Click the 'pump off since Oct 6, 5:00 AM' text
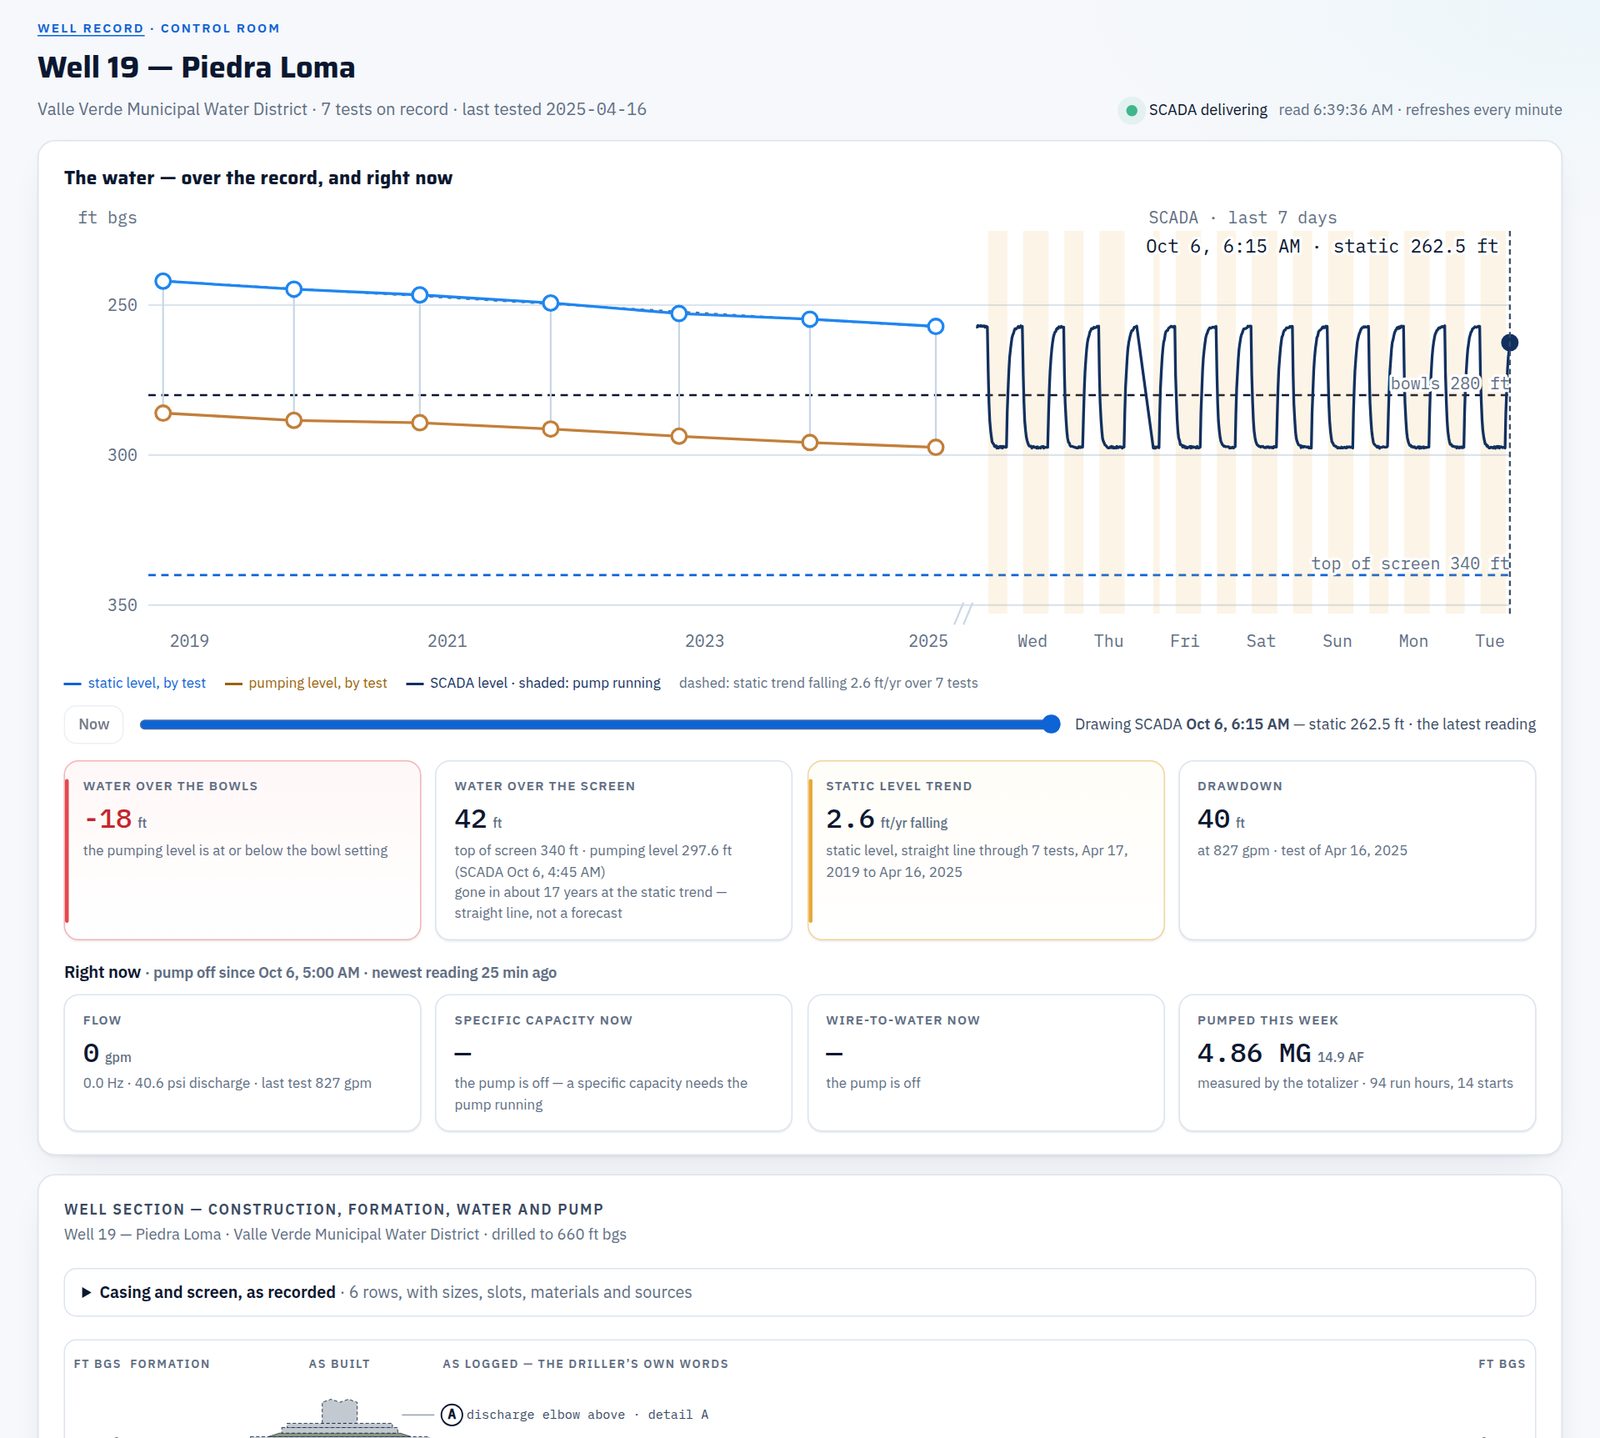This screenshot has height=1438, width=1600. [x=256, y=972]
